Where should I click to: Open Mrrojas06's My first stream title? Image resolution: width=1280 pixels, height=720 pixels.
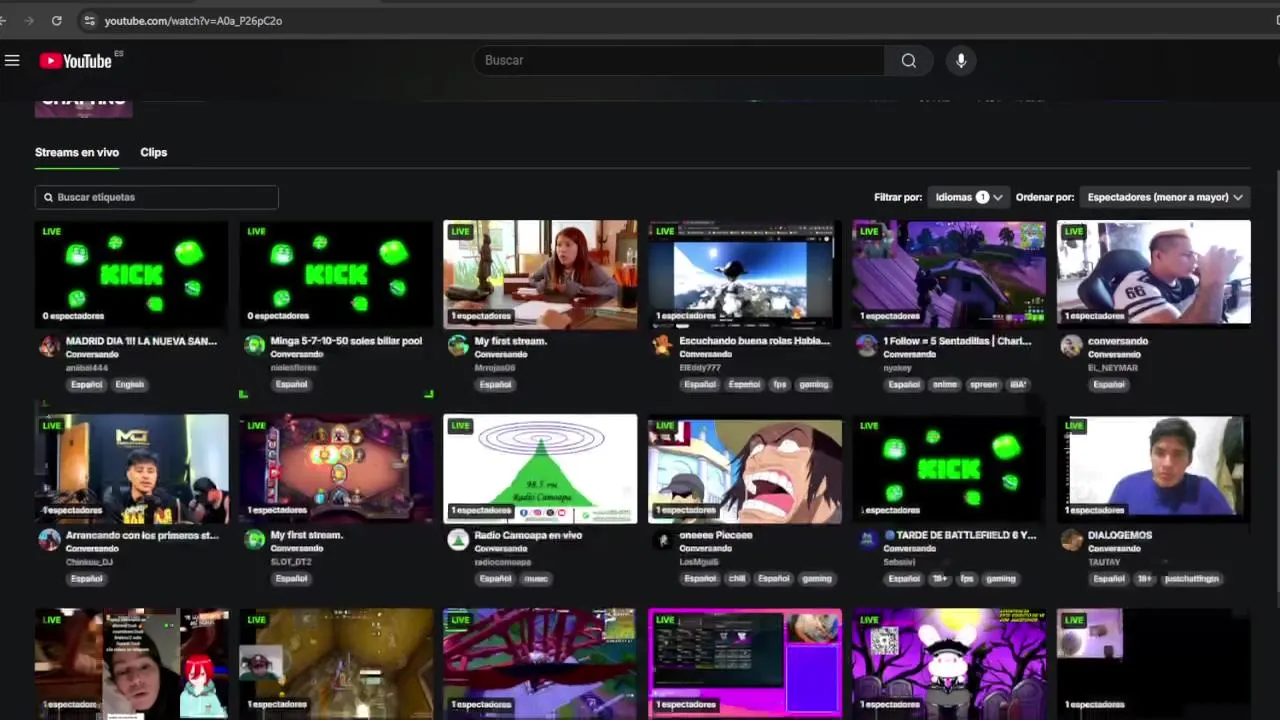[x=511, y=341]
